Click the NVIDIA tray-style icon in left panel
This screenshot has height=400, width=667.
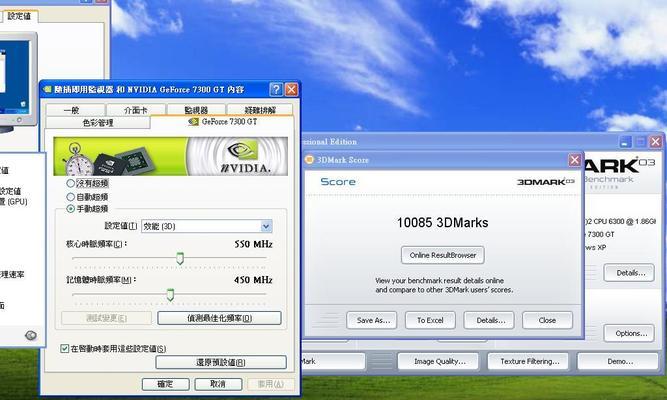point(31,335)
